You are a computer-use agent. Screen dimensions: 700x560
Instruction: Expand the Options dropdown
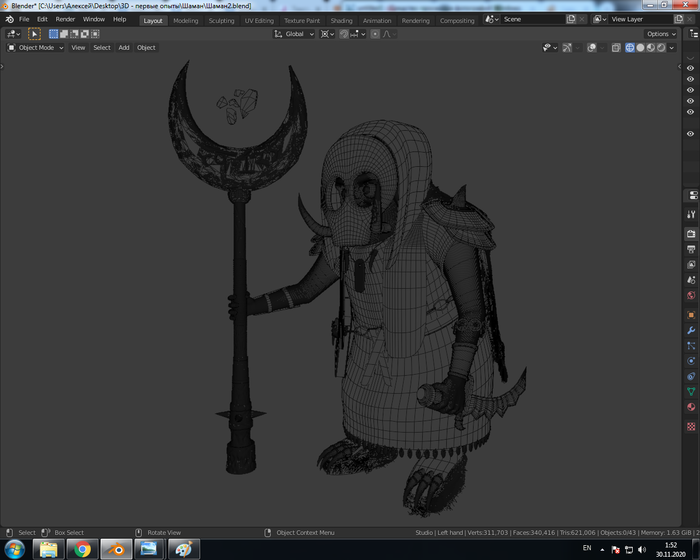(x=661, y=34)
